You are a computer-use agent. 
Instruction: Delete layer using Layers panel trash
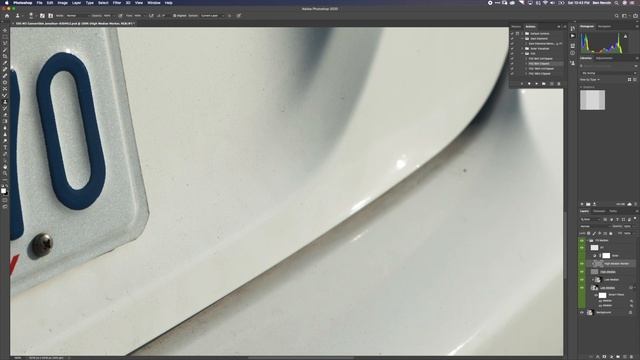[x=631, y=357]
